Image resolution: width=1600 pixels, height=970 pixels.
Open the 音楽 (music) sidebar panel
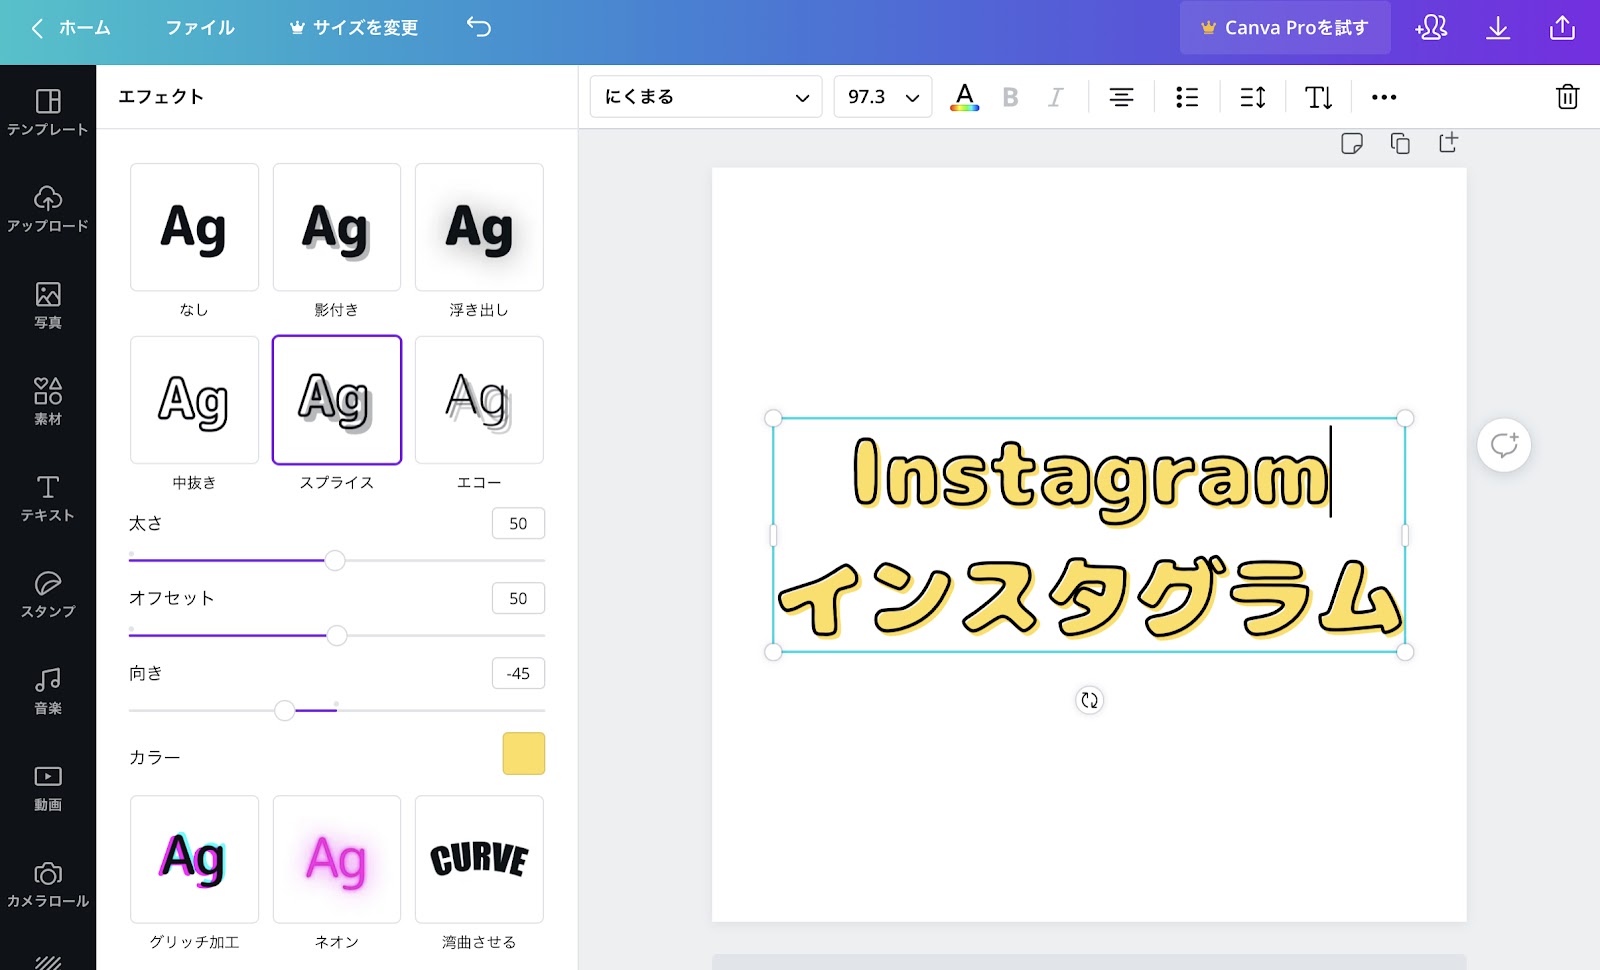tap(48, 691)
